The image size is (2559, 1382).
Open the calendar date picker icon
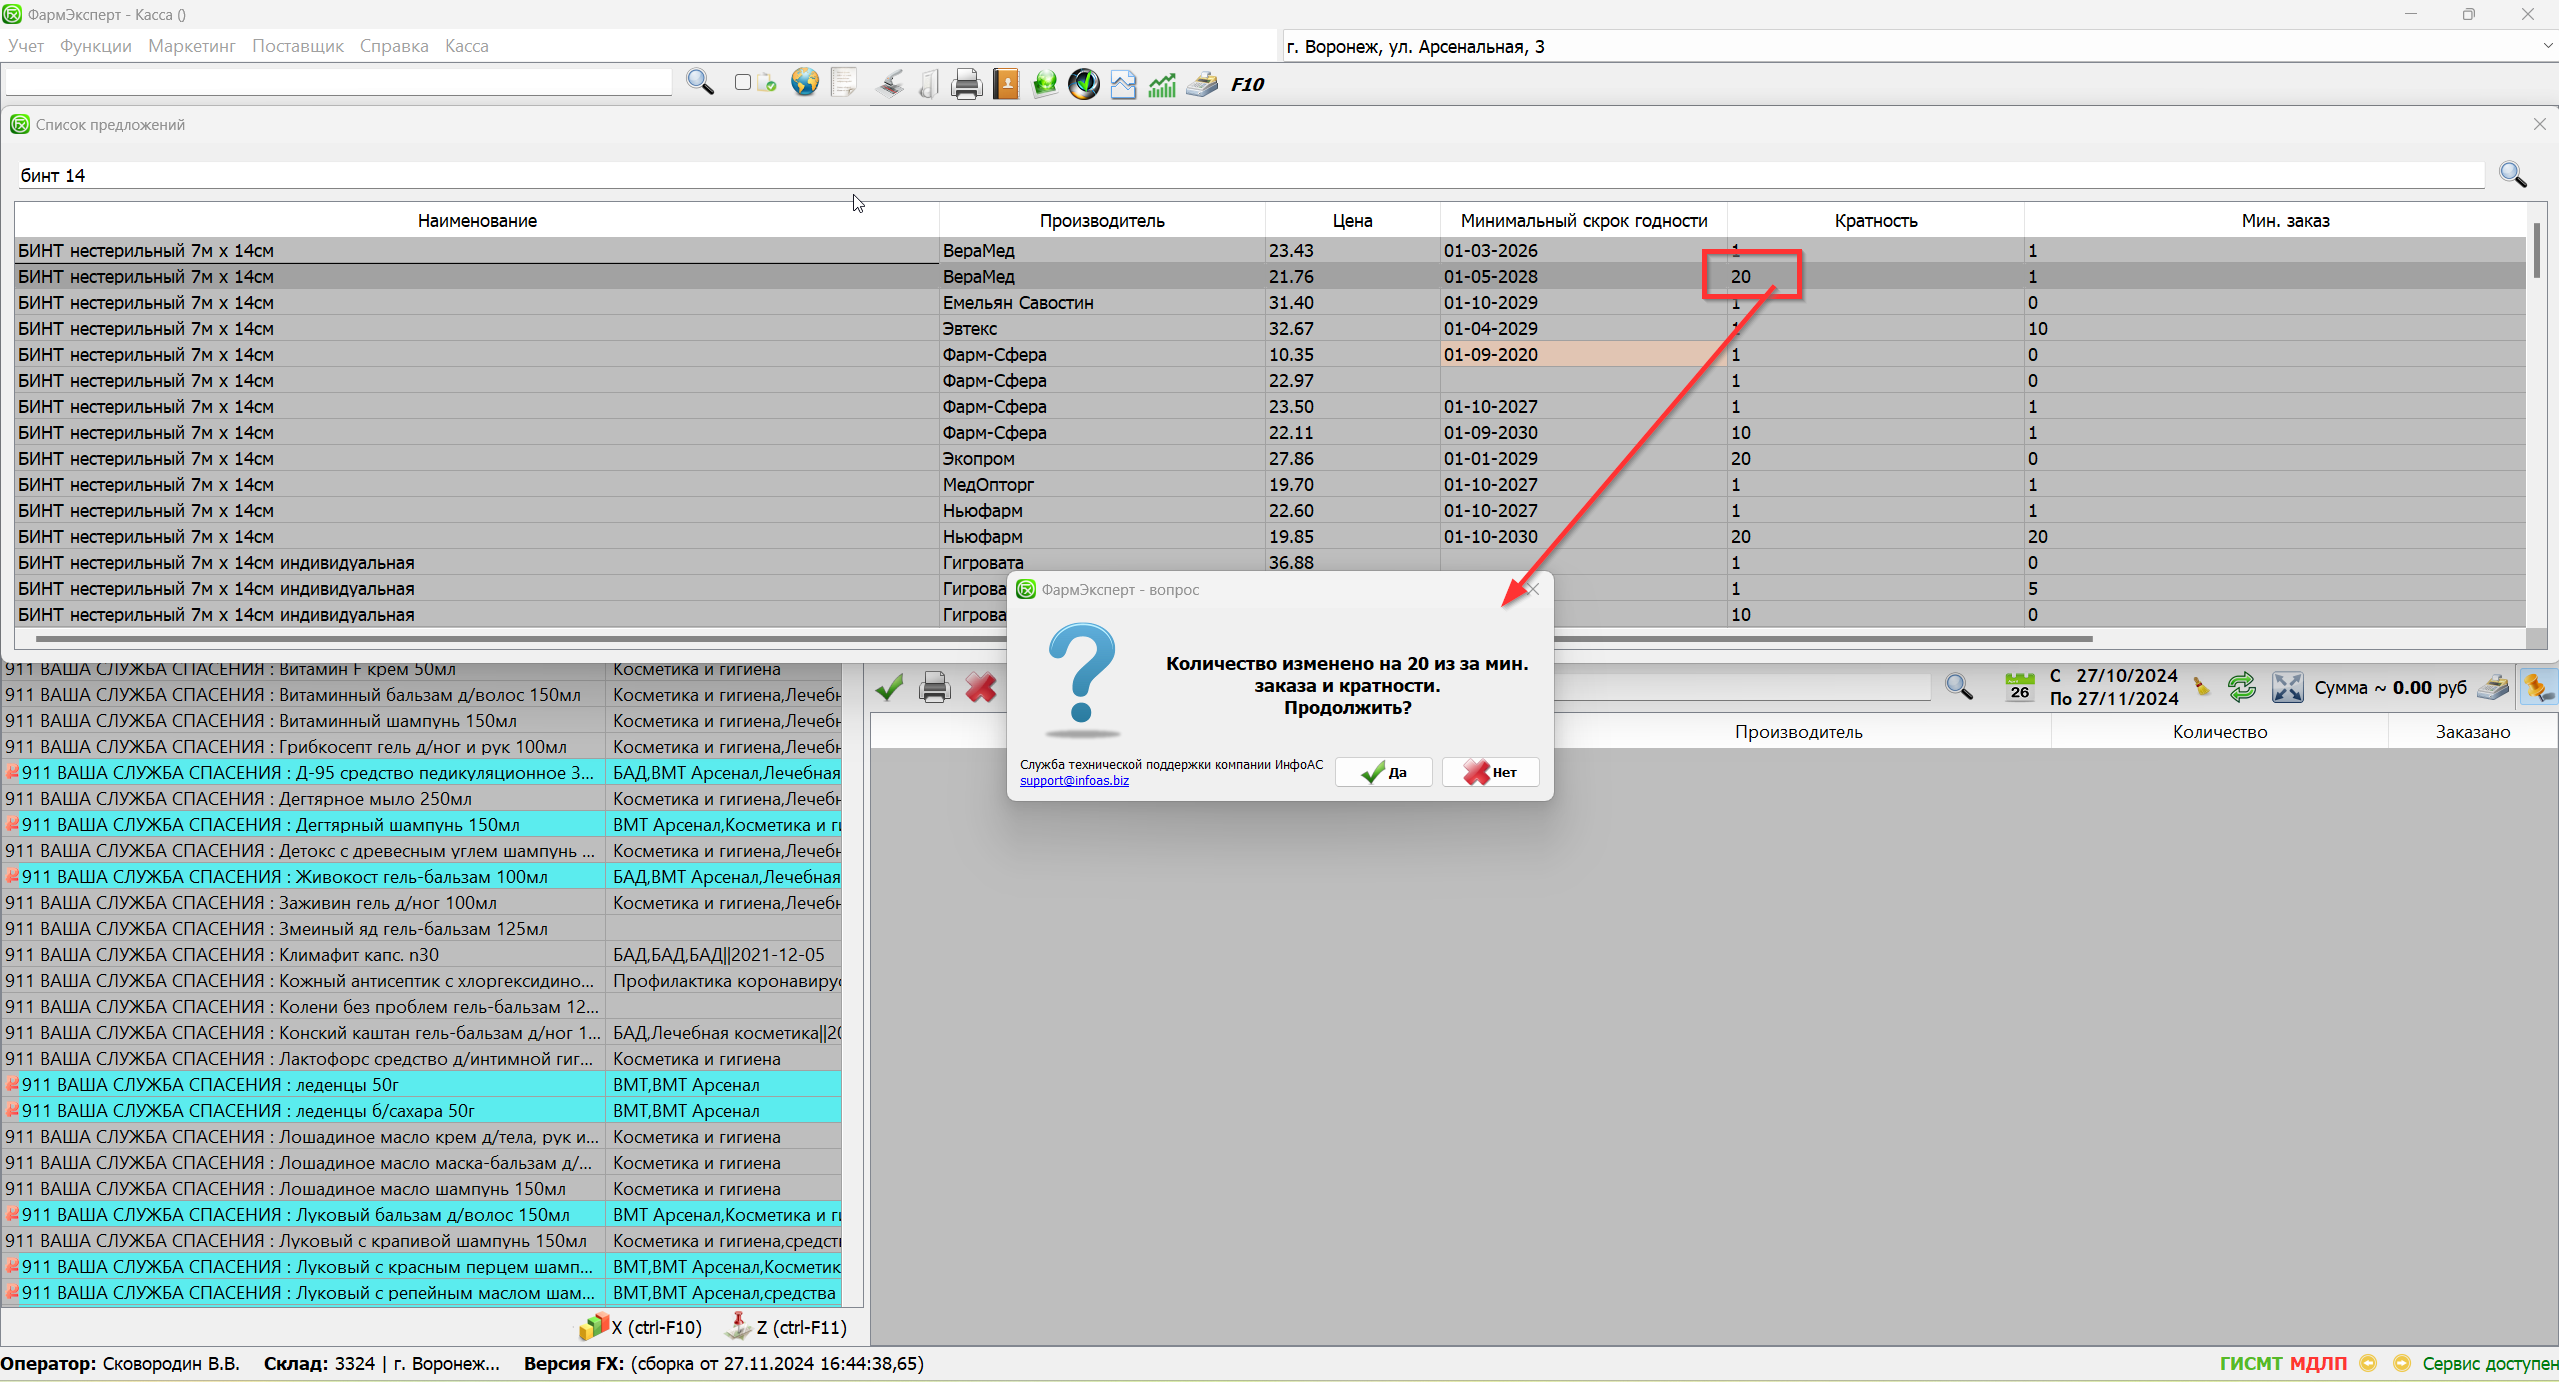click(x=2019, y=687)
